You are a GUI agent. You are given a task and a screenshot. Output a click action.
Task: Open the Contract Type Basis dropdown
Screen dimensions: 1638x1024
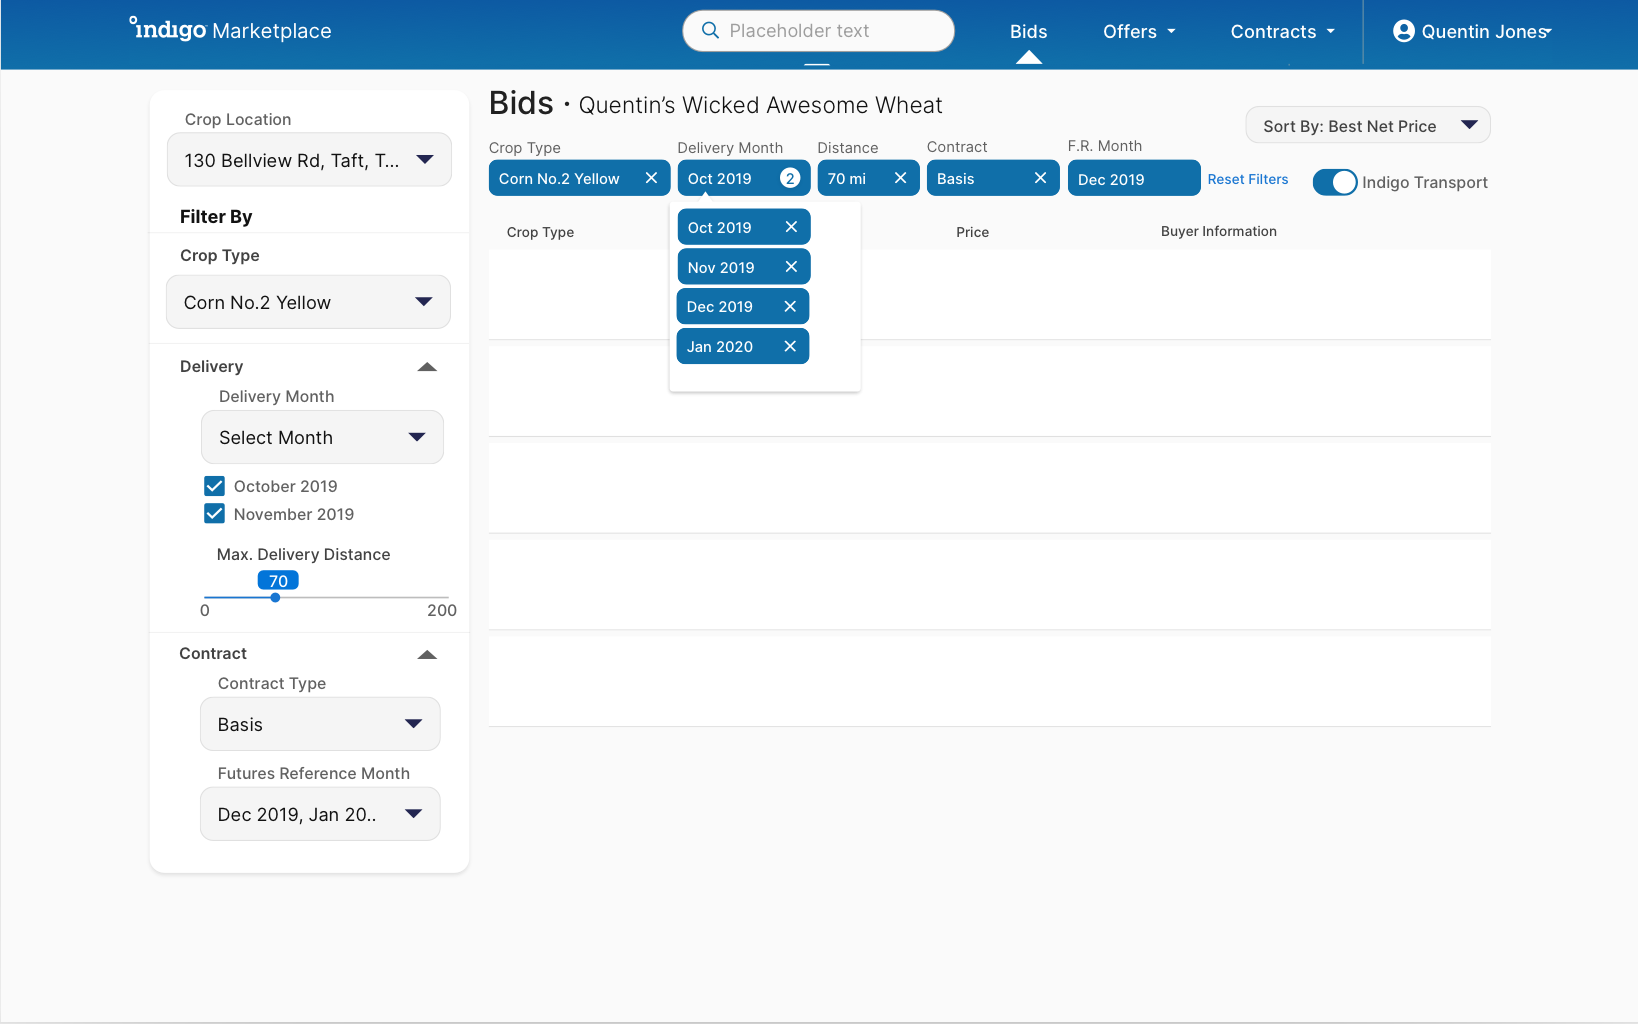tap(320, 724)
